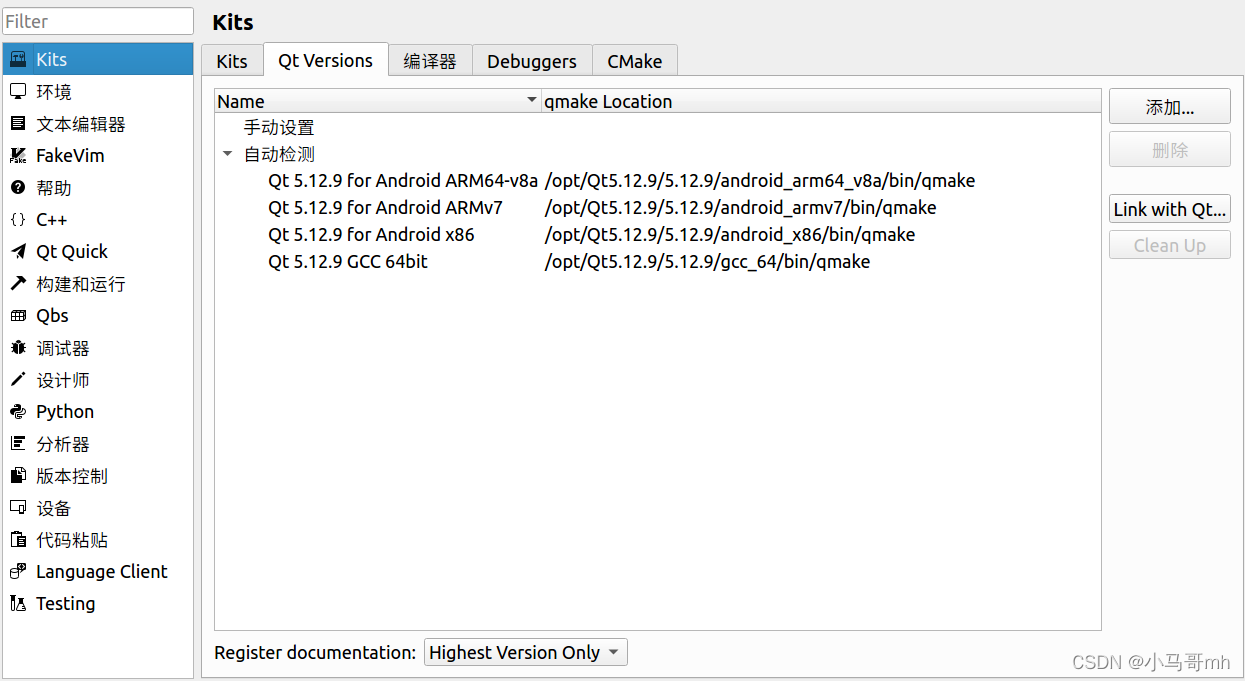Focus the Filter input field
The image size is (1245, 681).
(x=98, y=21)
